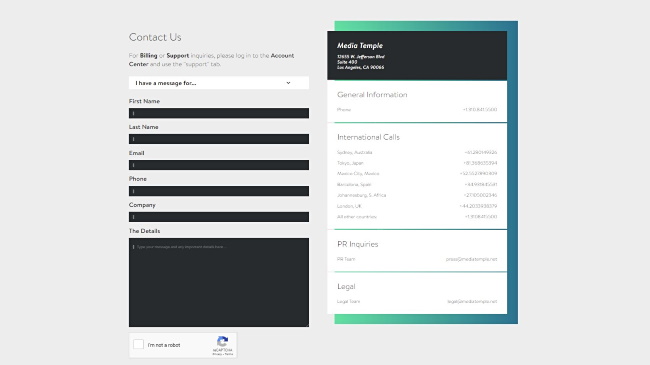Screen dimensions: 650x365
Task: Click the press@mediatemple.net email link
Action: 471,259
